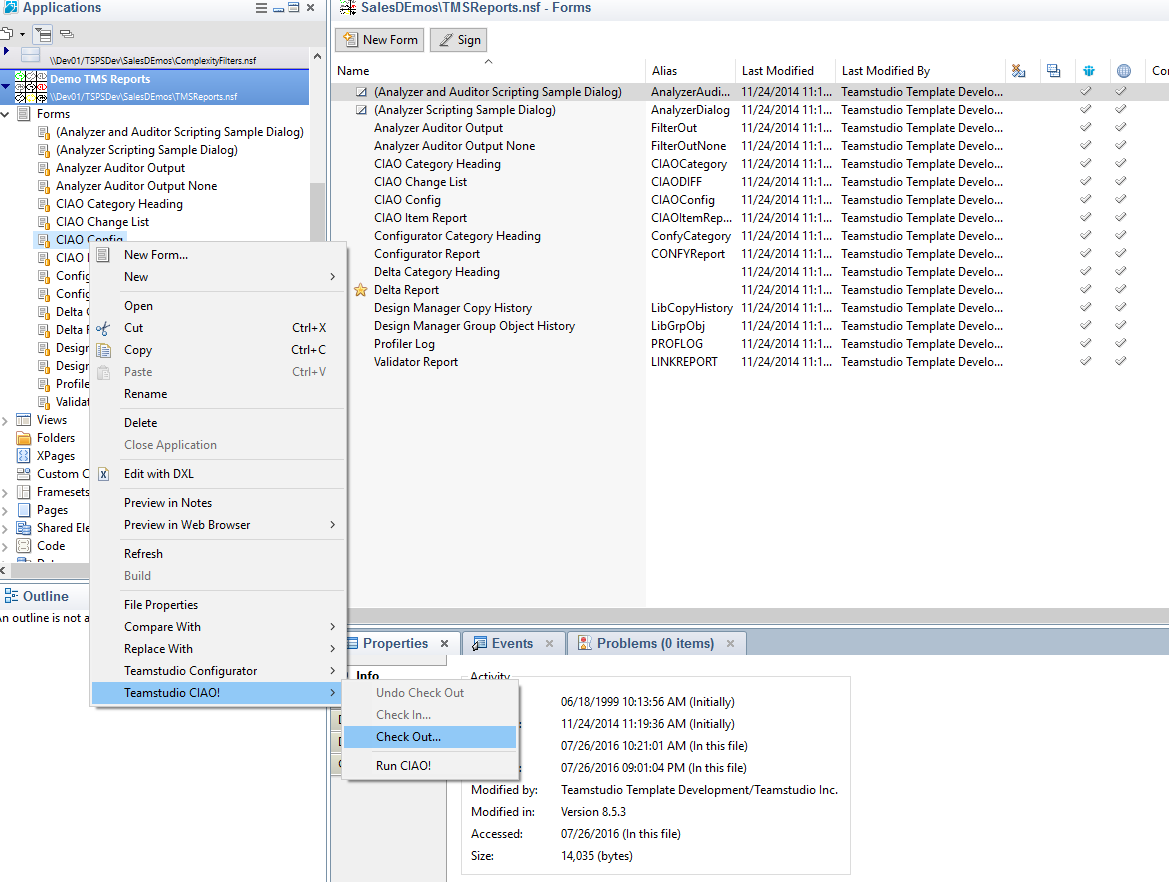Image resolution: width=1169 pixels, height=882 pixels.
Task: Toggle web checkmark for CIAO Config row
Action: (1121, 199)
